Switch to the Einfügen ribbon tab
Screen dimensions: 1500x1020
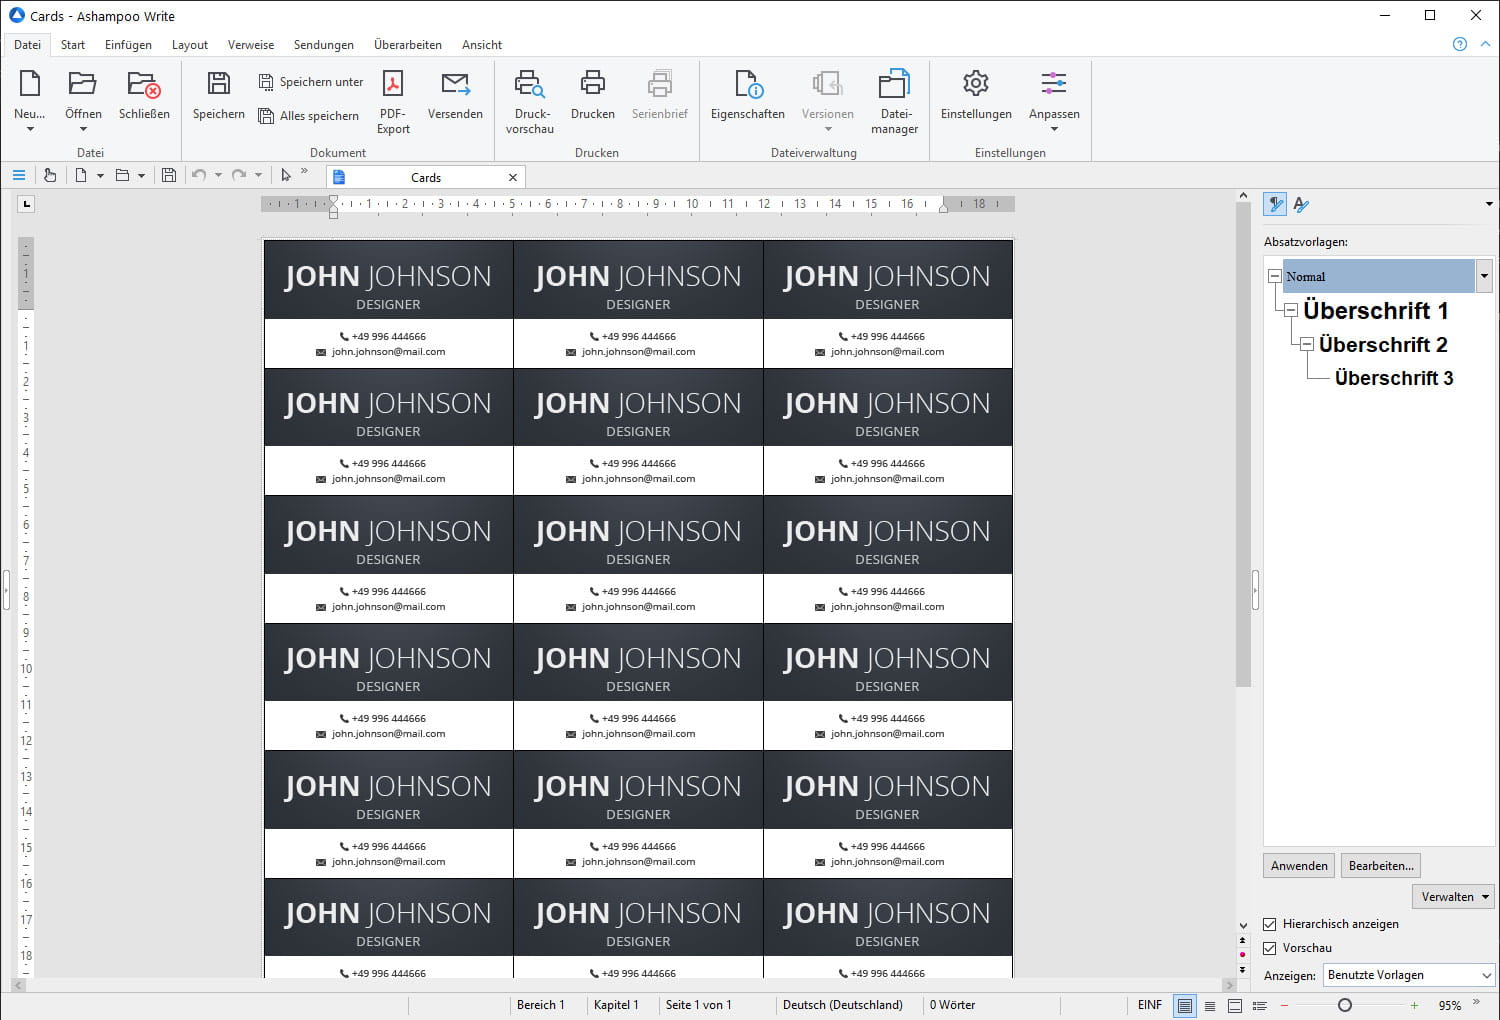tap(128, 45)
